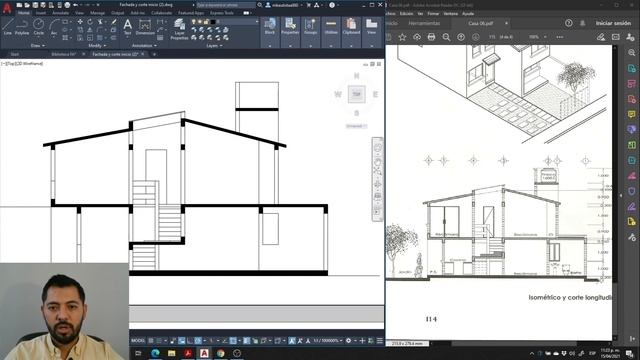Viewport: 640px width, 360px height.
Task: Click the AutoCAD Customization menu icon in status bar
Action: coord(380,340)
